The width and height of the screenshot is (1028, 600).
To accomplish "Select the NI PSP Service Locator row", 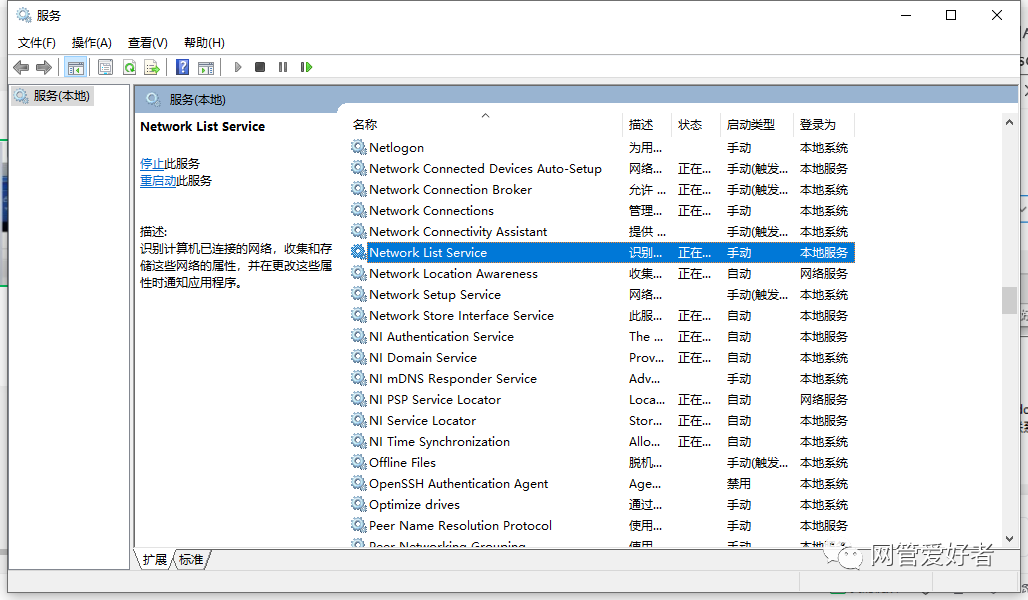I will click(x=602, y=399).
